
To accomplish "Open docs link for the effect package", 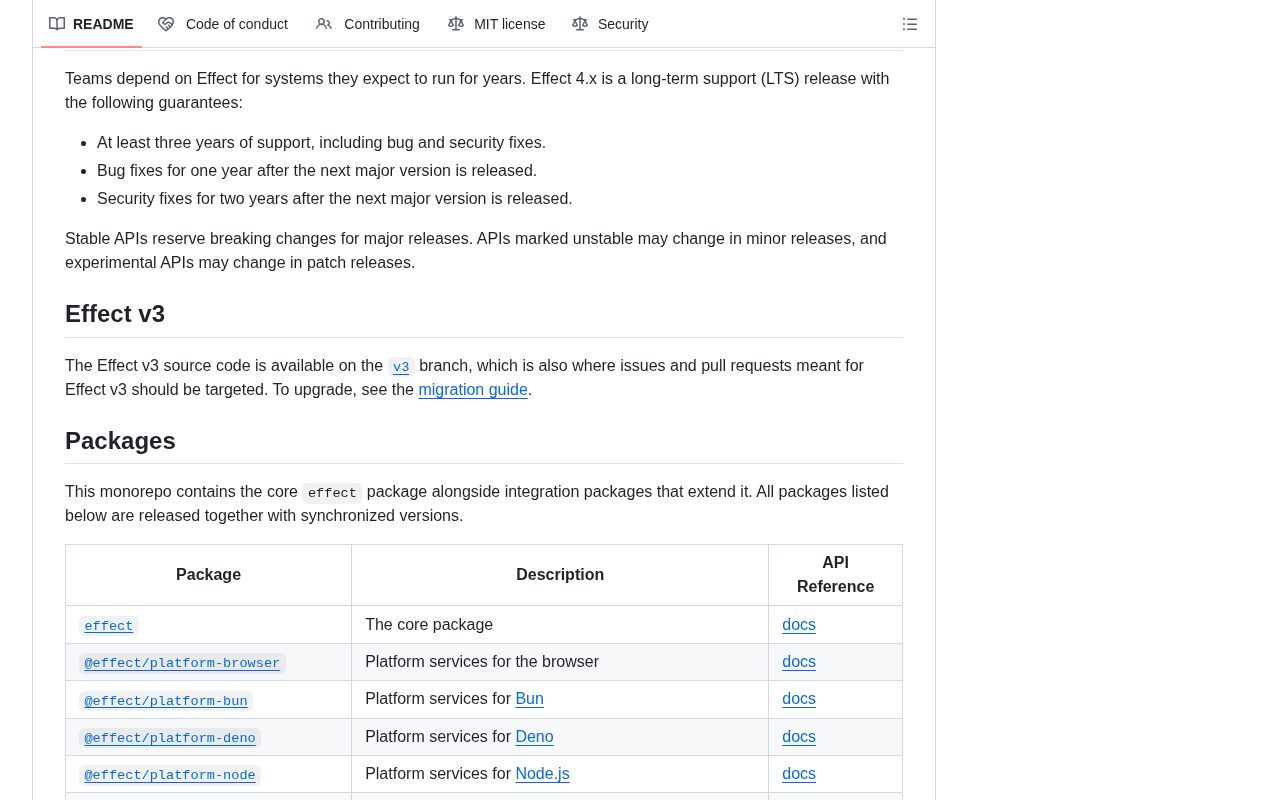I will (799, 625).
